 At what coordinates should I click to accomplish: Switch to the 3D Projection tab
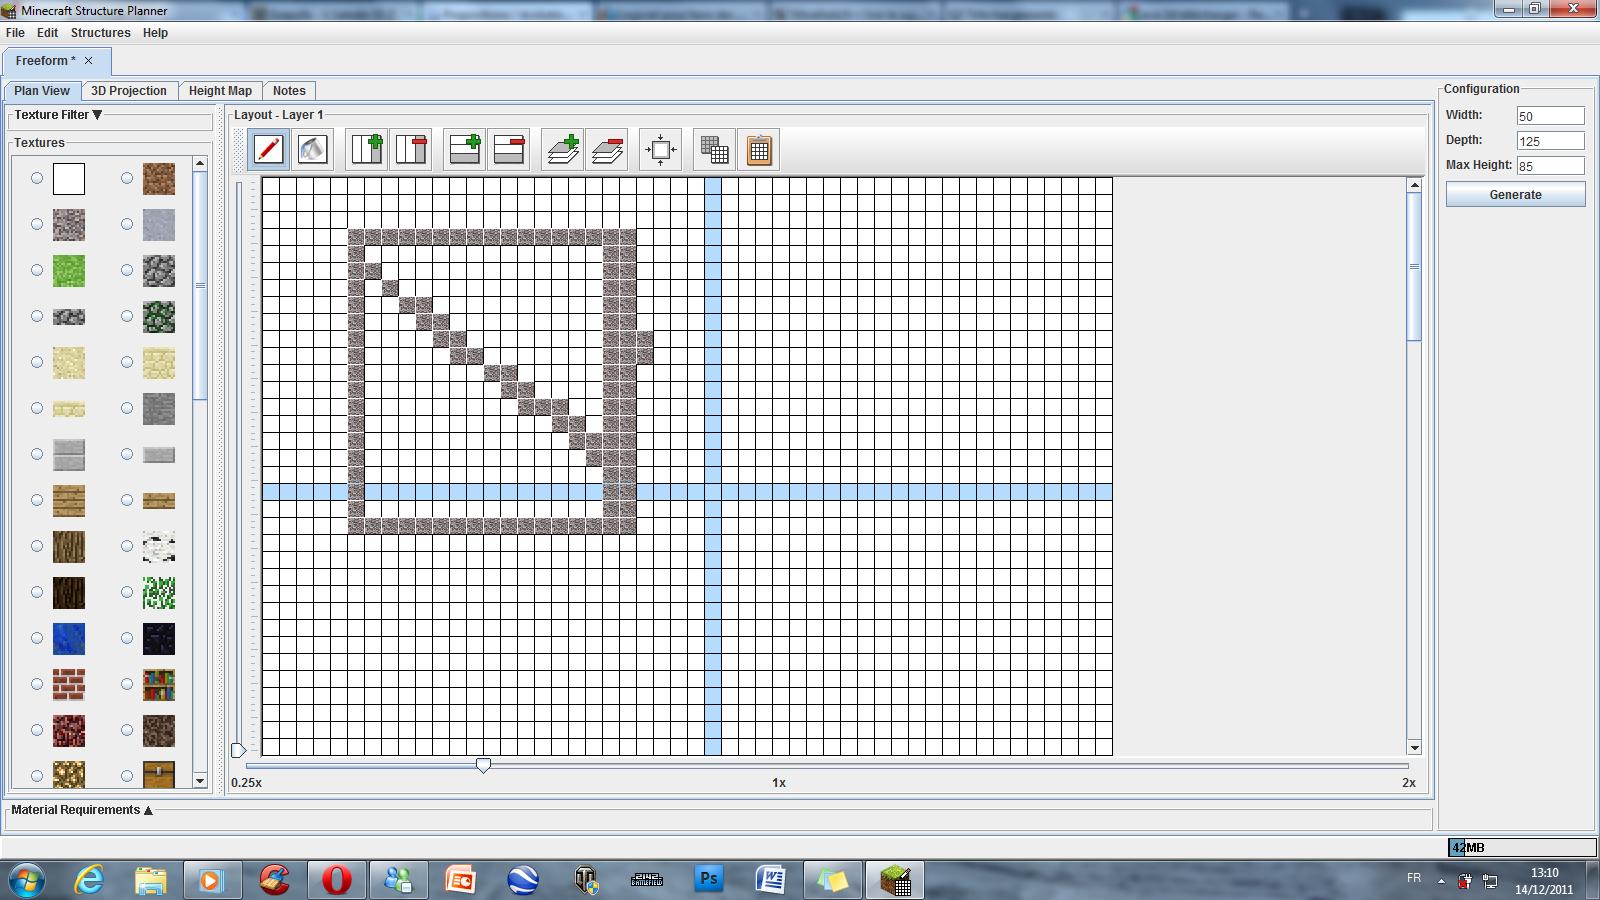(129, 91)
